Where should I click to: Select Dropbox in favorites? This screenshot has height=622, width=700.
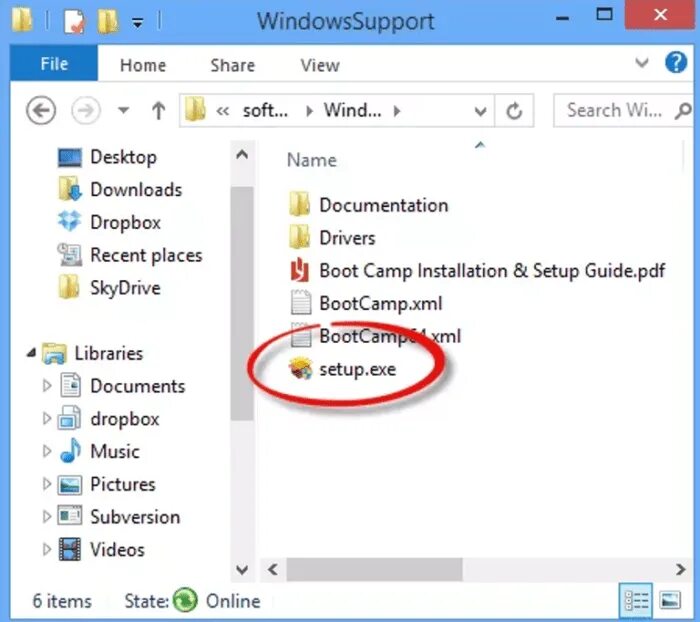[125, 222]
